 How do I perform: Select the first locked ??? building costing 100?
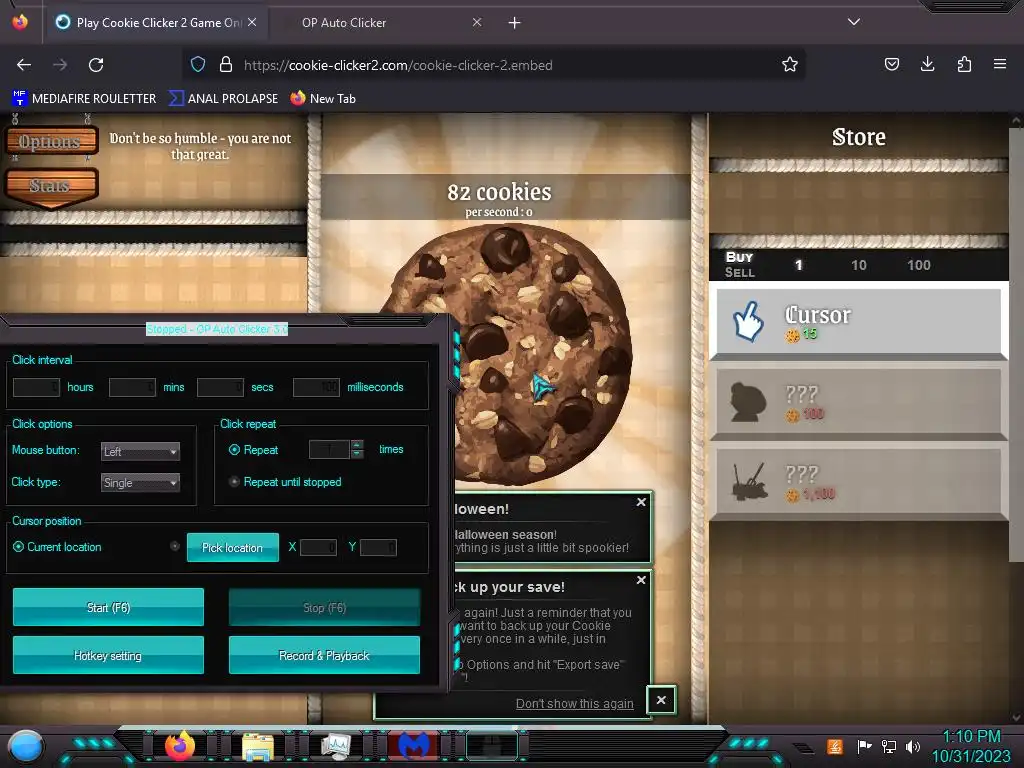point(858,402)
